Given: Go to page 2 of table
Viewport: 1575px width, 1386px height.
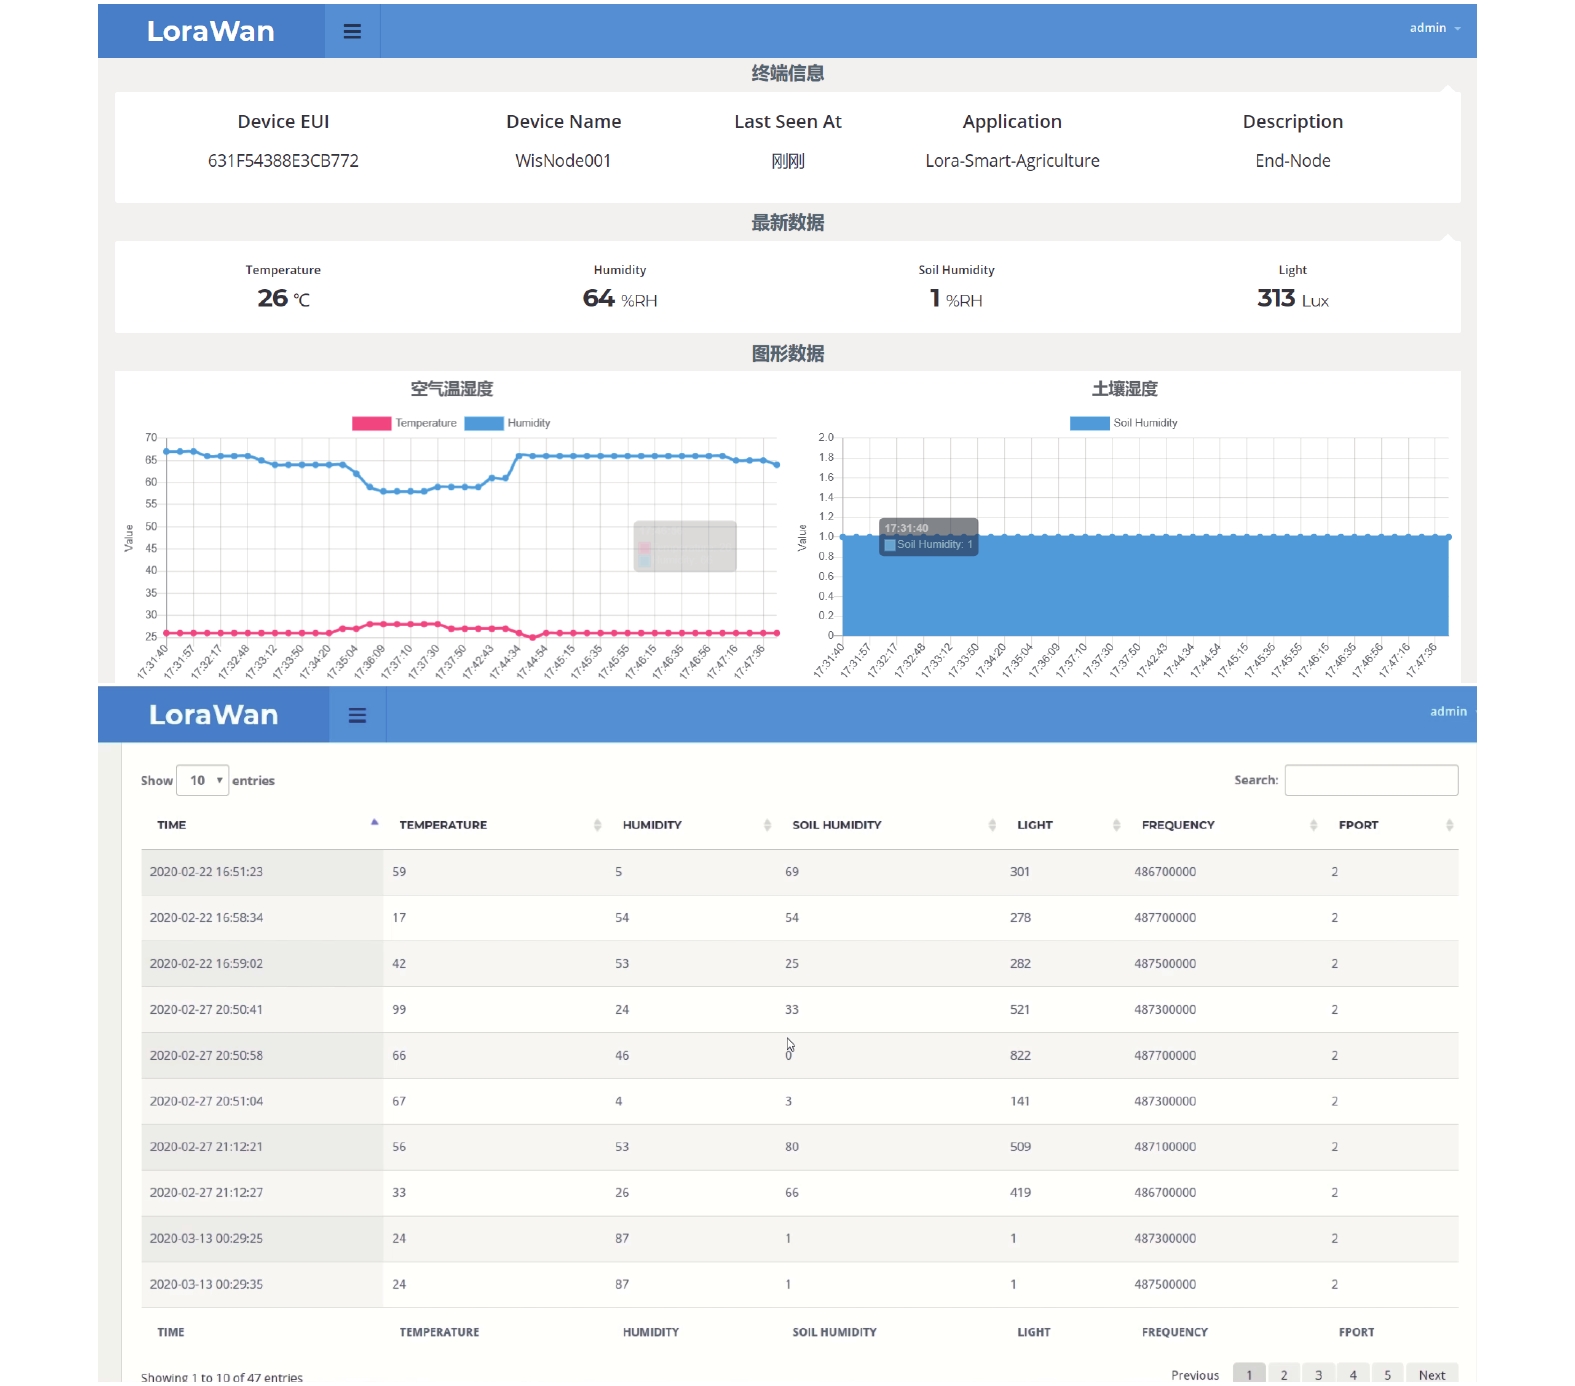Looking at the screenshot, I should coord(1284,1374).
